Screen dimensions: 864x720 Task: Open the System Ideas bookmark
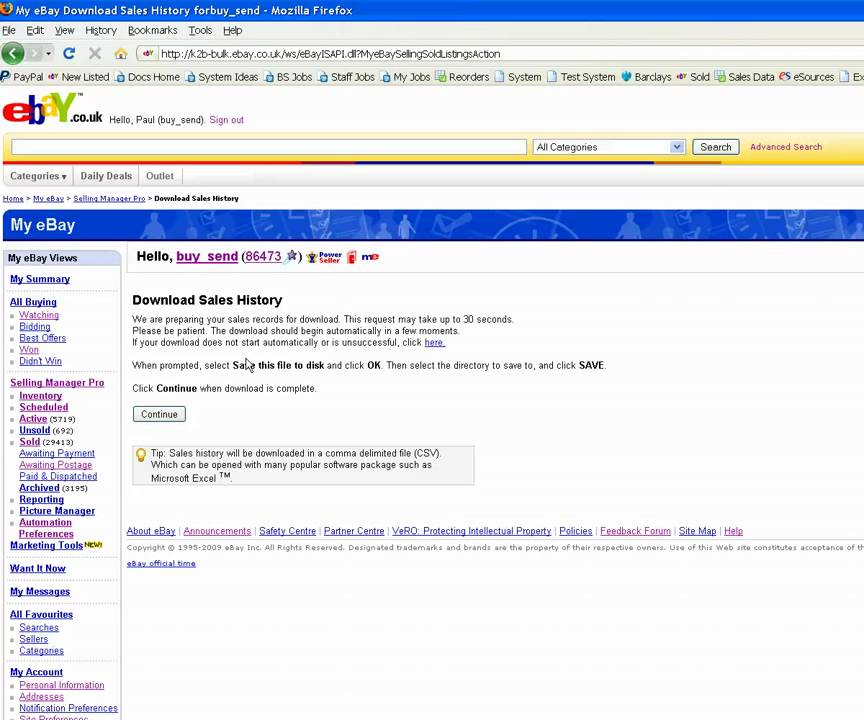pos(222,77)
